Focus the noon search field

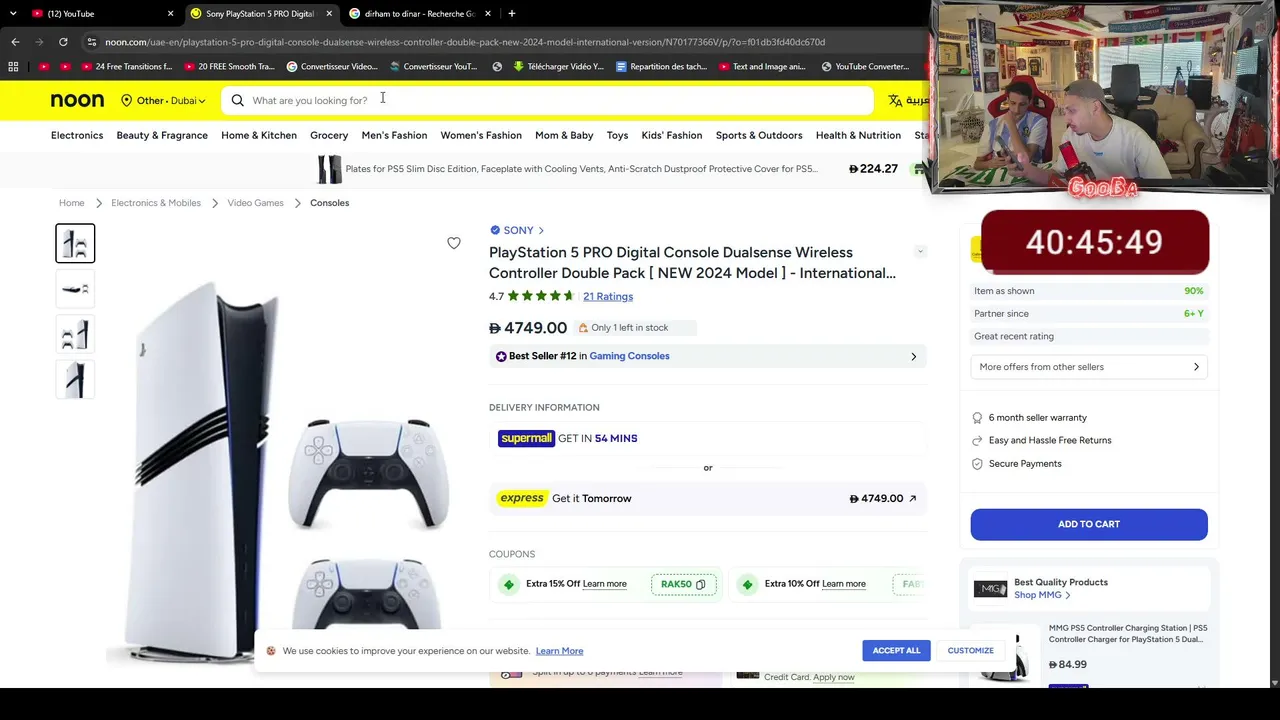[x=548, y=100]
